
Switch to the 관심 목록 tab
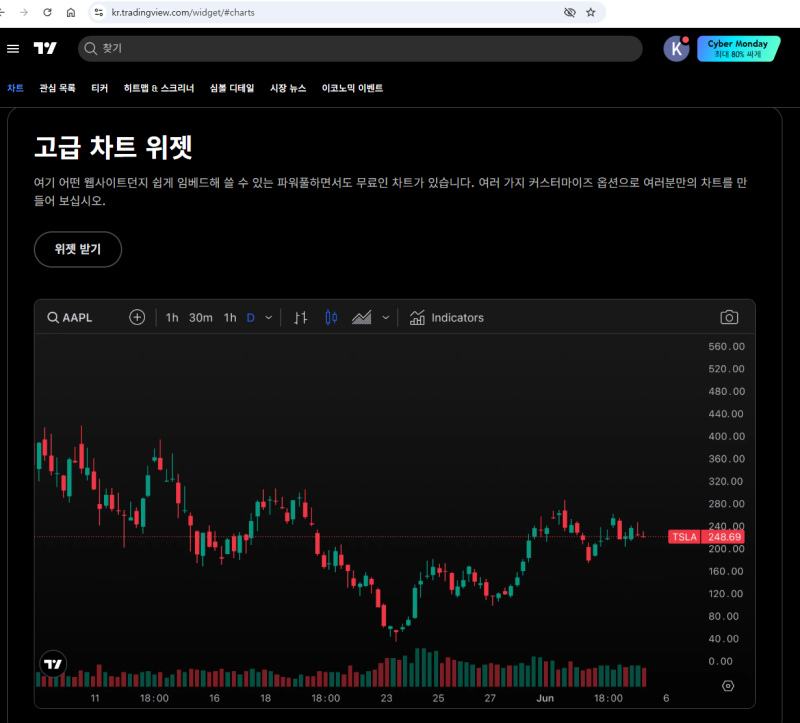(57, 88)
